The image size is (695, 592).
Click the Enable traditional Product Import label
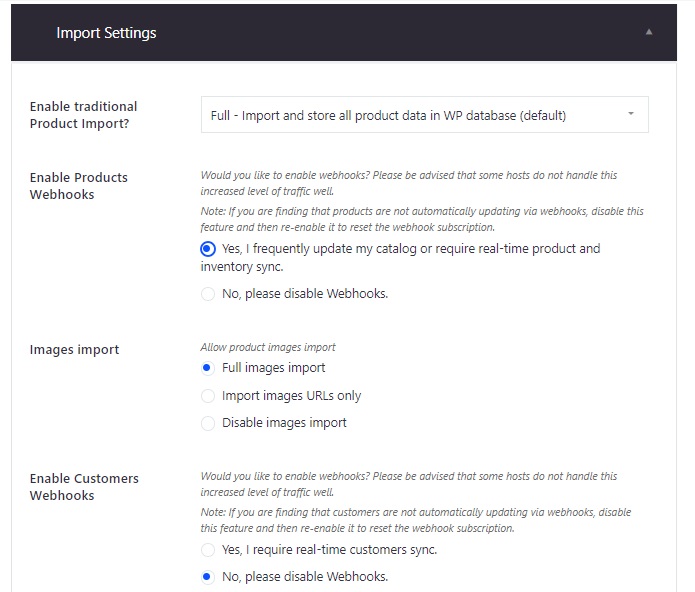tap(84, 114)
